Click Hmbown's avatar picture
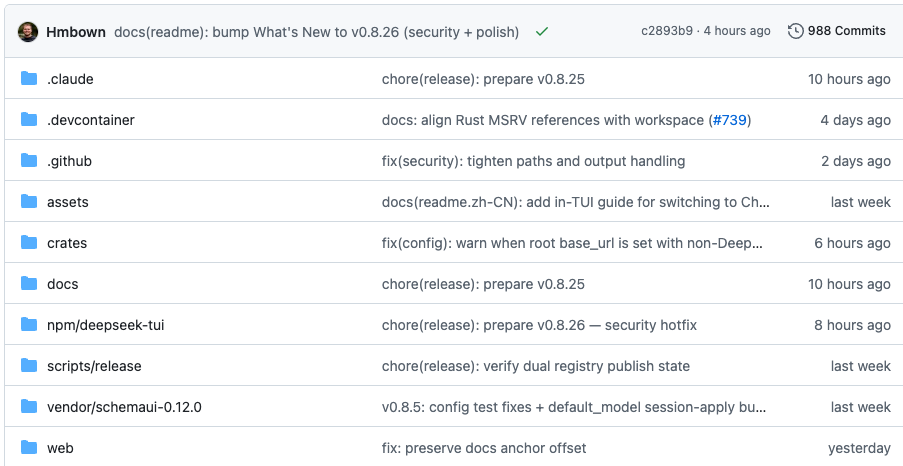Viewport: 903px width, 466px height. tap(28, 32)
